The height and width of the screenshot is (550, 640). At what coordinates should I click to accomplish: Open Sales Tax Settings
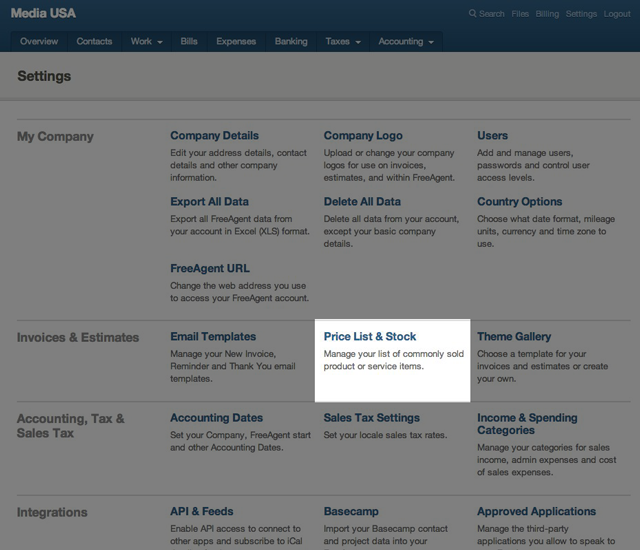pyautogui.click(x=371, y=418)
